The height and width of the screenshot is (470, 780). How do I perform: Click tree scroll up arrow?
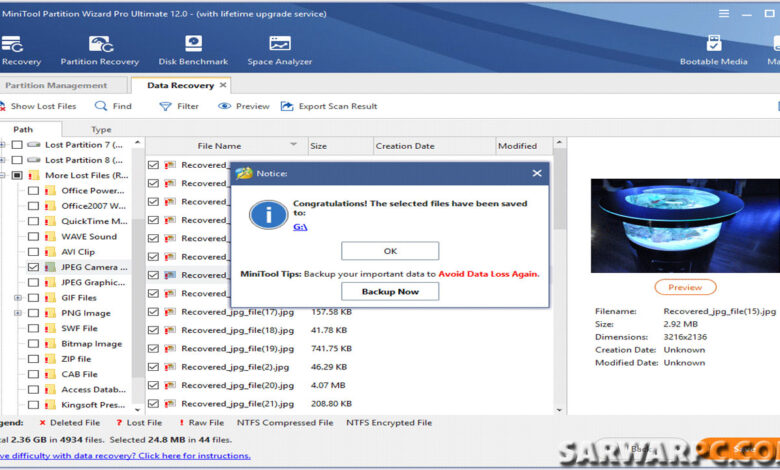pos(138,143)
